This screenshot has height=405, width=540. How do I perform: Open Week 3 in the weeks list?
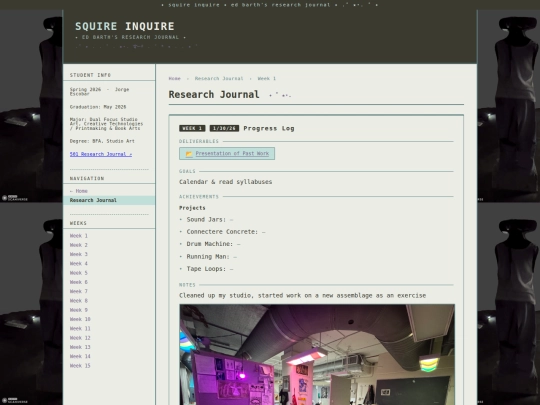pos(79,255)
